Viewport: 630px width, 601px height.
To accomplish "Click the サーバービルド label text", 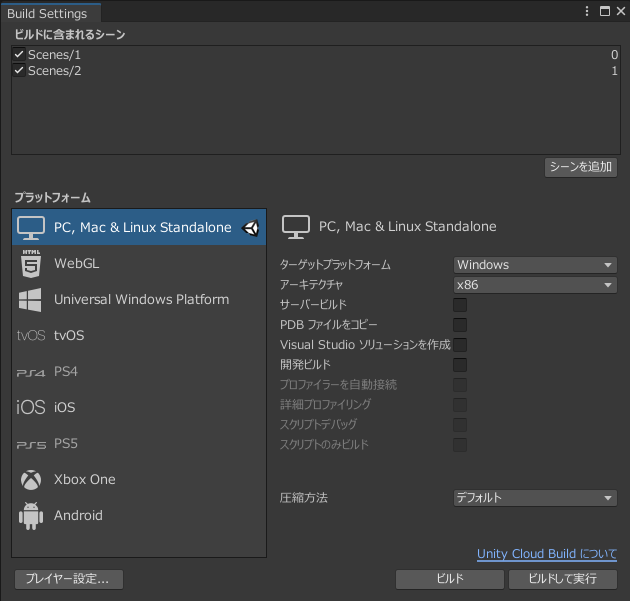I will [x=313, y=305].
